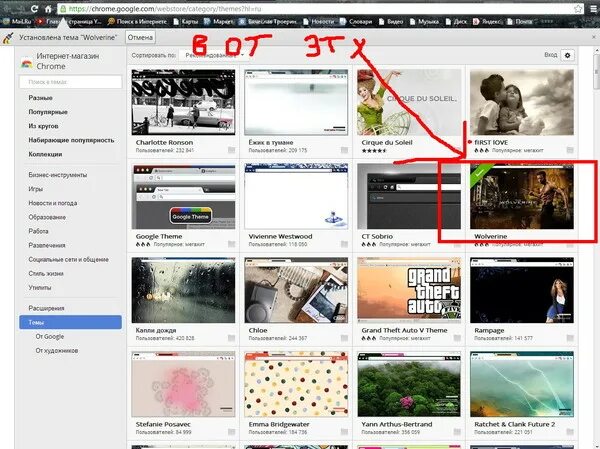Open the Маркет bookmark
Screen dimensions: 600x449
pyautogui.click(x=219, y=22)
